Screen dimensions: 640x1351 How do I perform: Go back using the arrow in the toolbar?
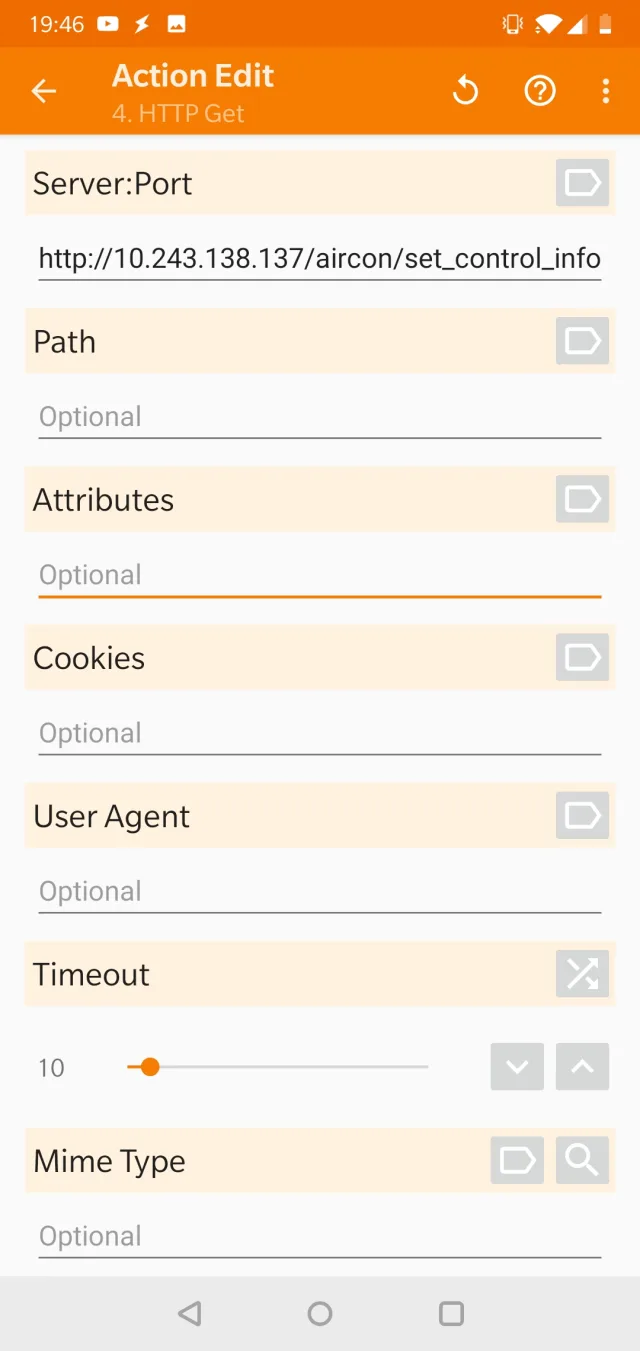(44, 91)
